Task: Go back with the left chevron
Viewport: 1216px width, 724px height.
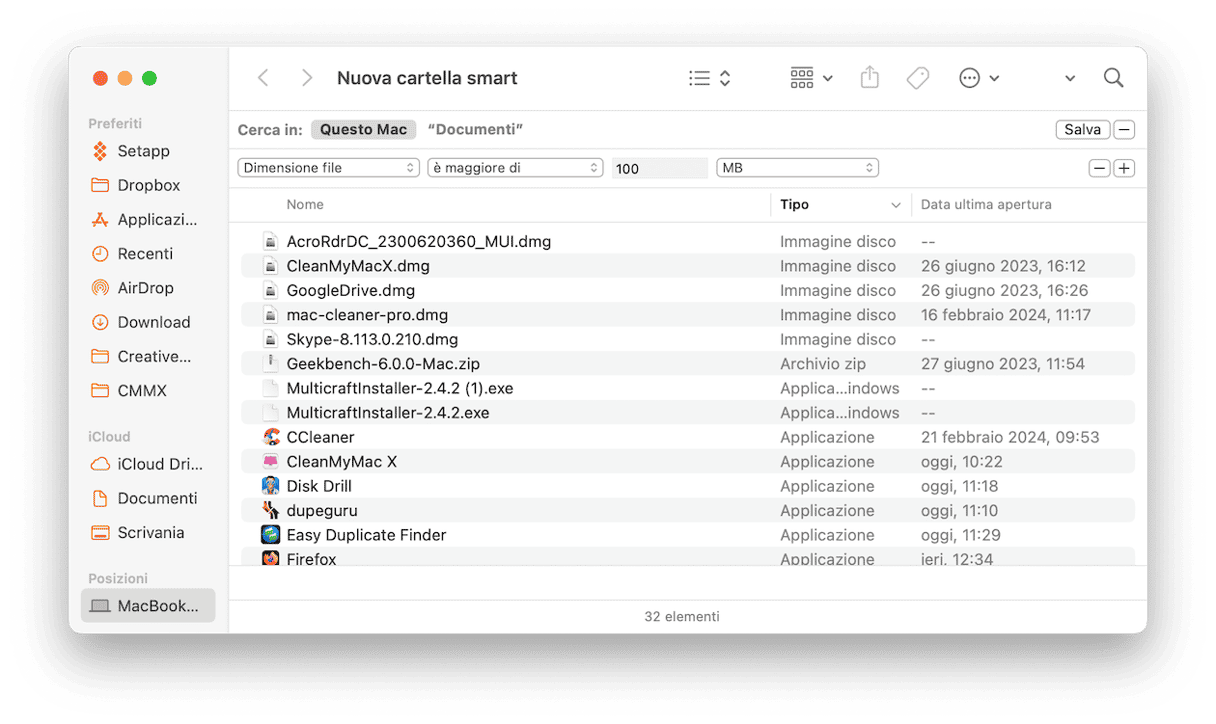Action: 263,78
